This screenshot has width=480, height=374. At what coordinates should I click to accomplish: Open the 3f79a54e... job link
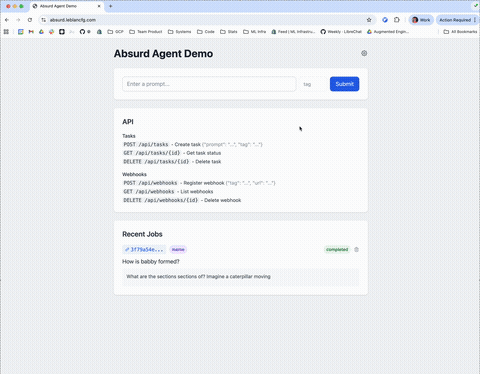point(144,250)
